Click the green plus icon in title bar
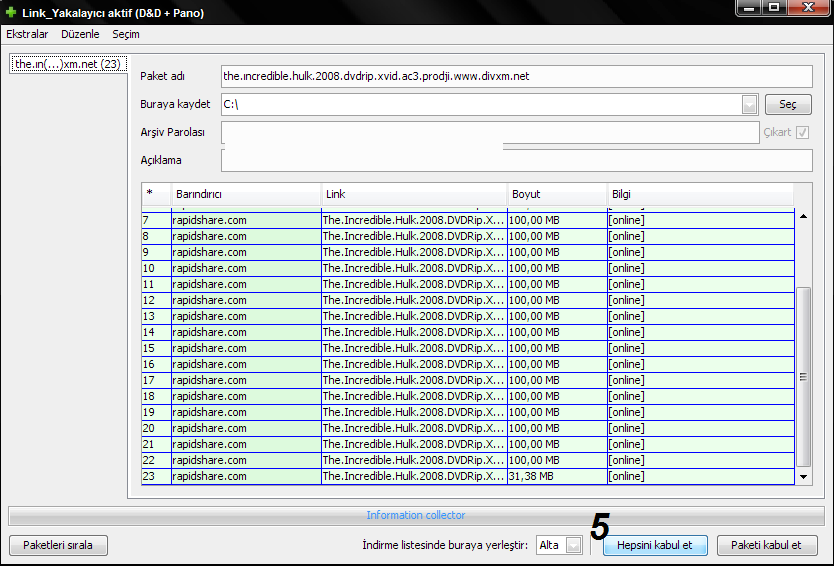Viewport: 834px width, 566px height. pyautogui.click(x=11, y=13)
